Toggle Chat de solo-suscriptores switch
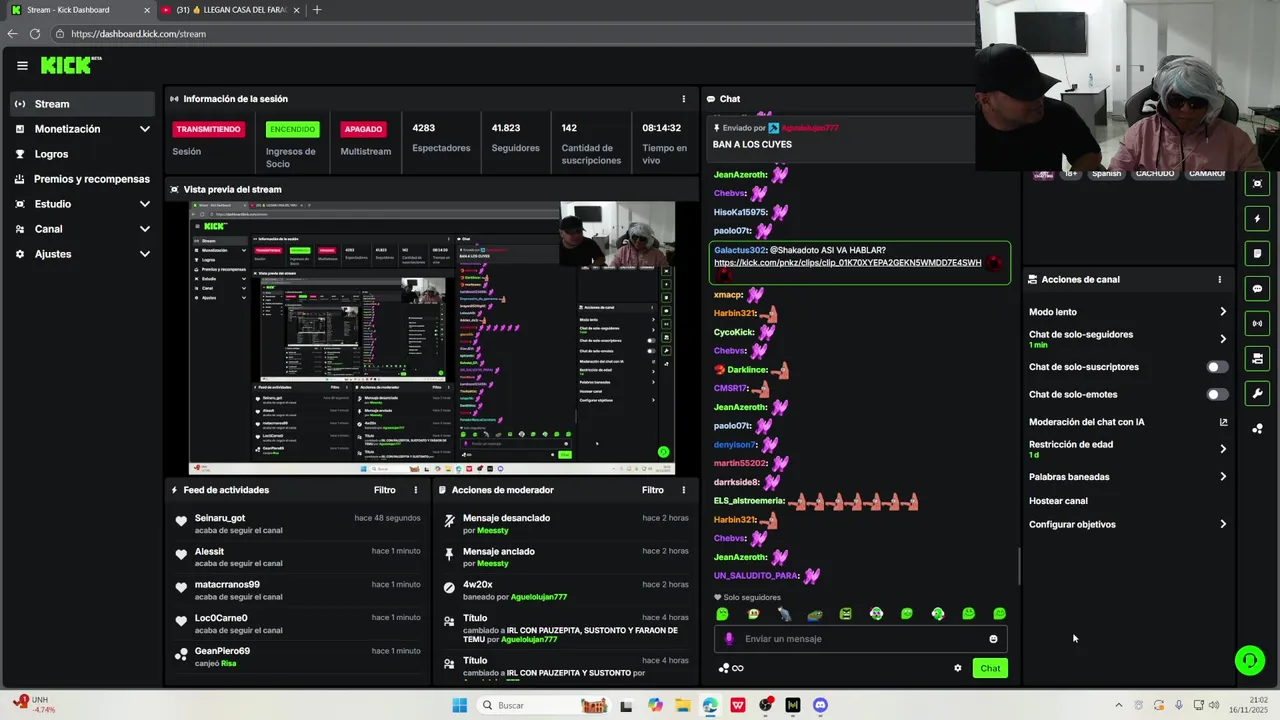Image resolution: width=1280 pixels, height=720 pixels. pyautogui.click(x=1217, y=367)
